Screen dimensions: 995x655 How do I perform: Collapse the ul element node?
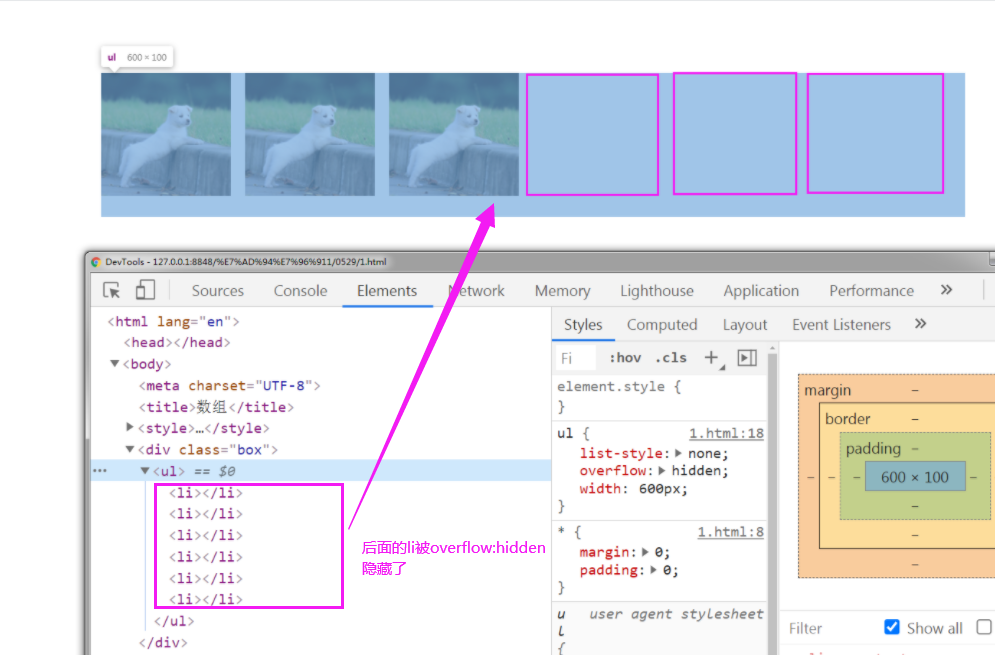tap(145, 471)
